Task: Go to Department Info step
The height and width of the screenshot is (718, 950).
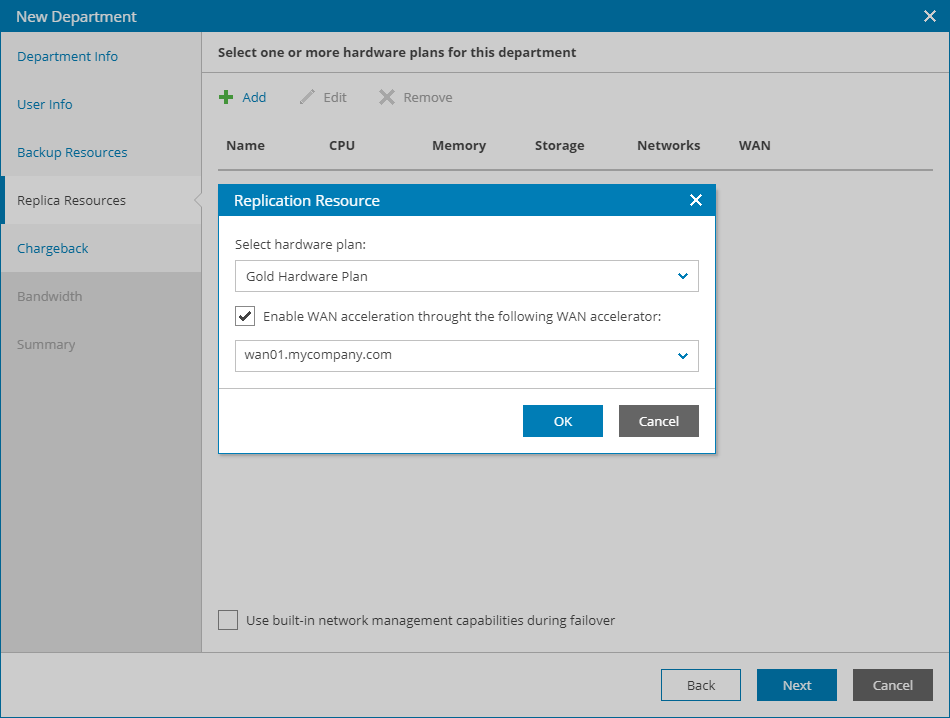Action: pyautogui.click(x=67, y=56)
